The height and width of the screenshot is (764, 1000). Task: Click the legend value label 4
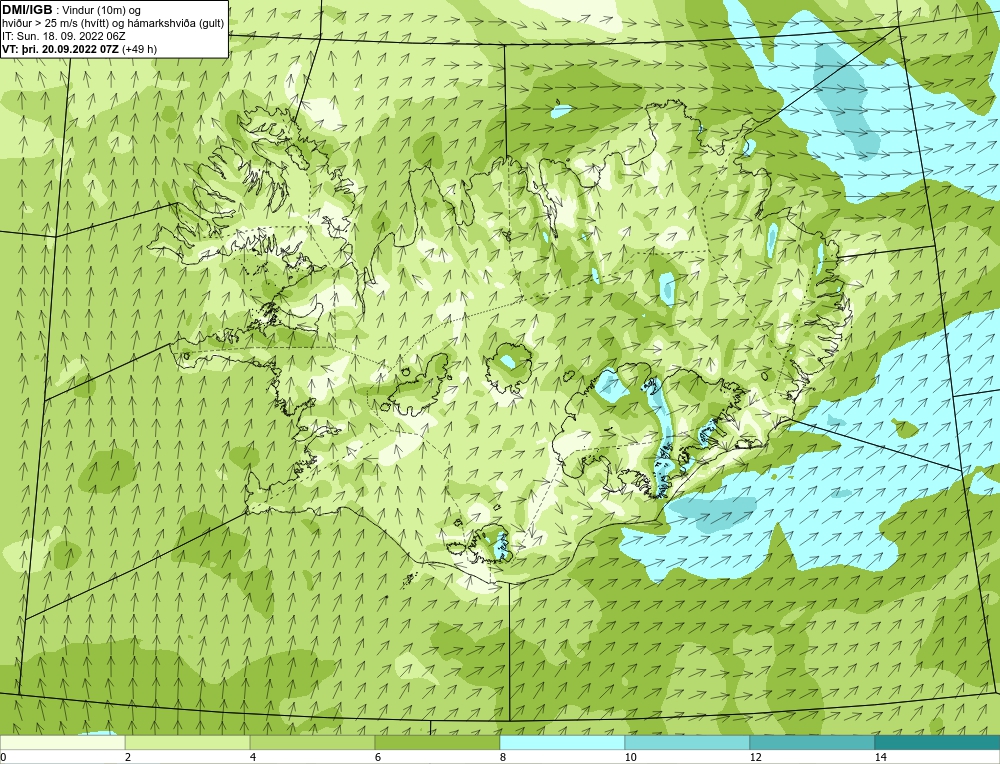(x=253, y=757)
